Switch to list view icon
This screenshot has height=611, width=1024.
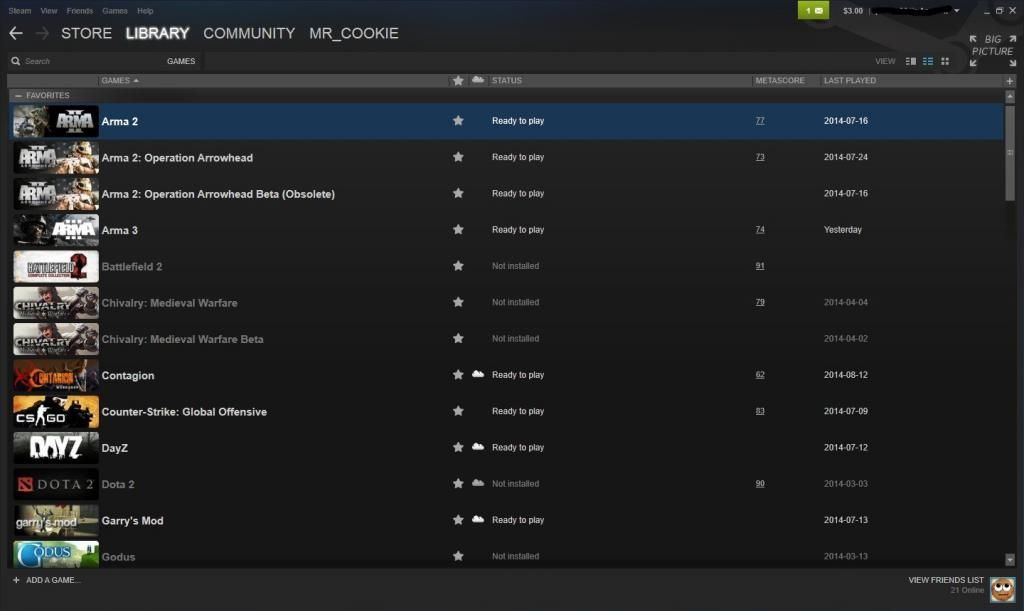point(928,61)
